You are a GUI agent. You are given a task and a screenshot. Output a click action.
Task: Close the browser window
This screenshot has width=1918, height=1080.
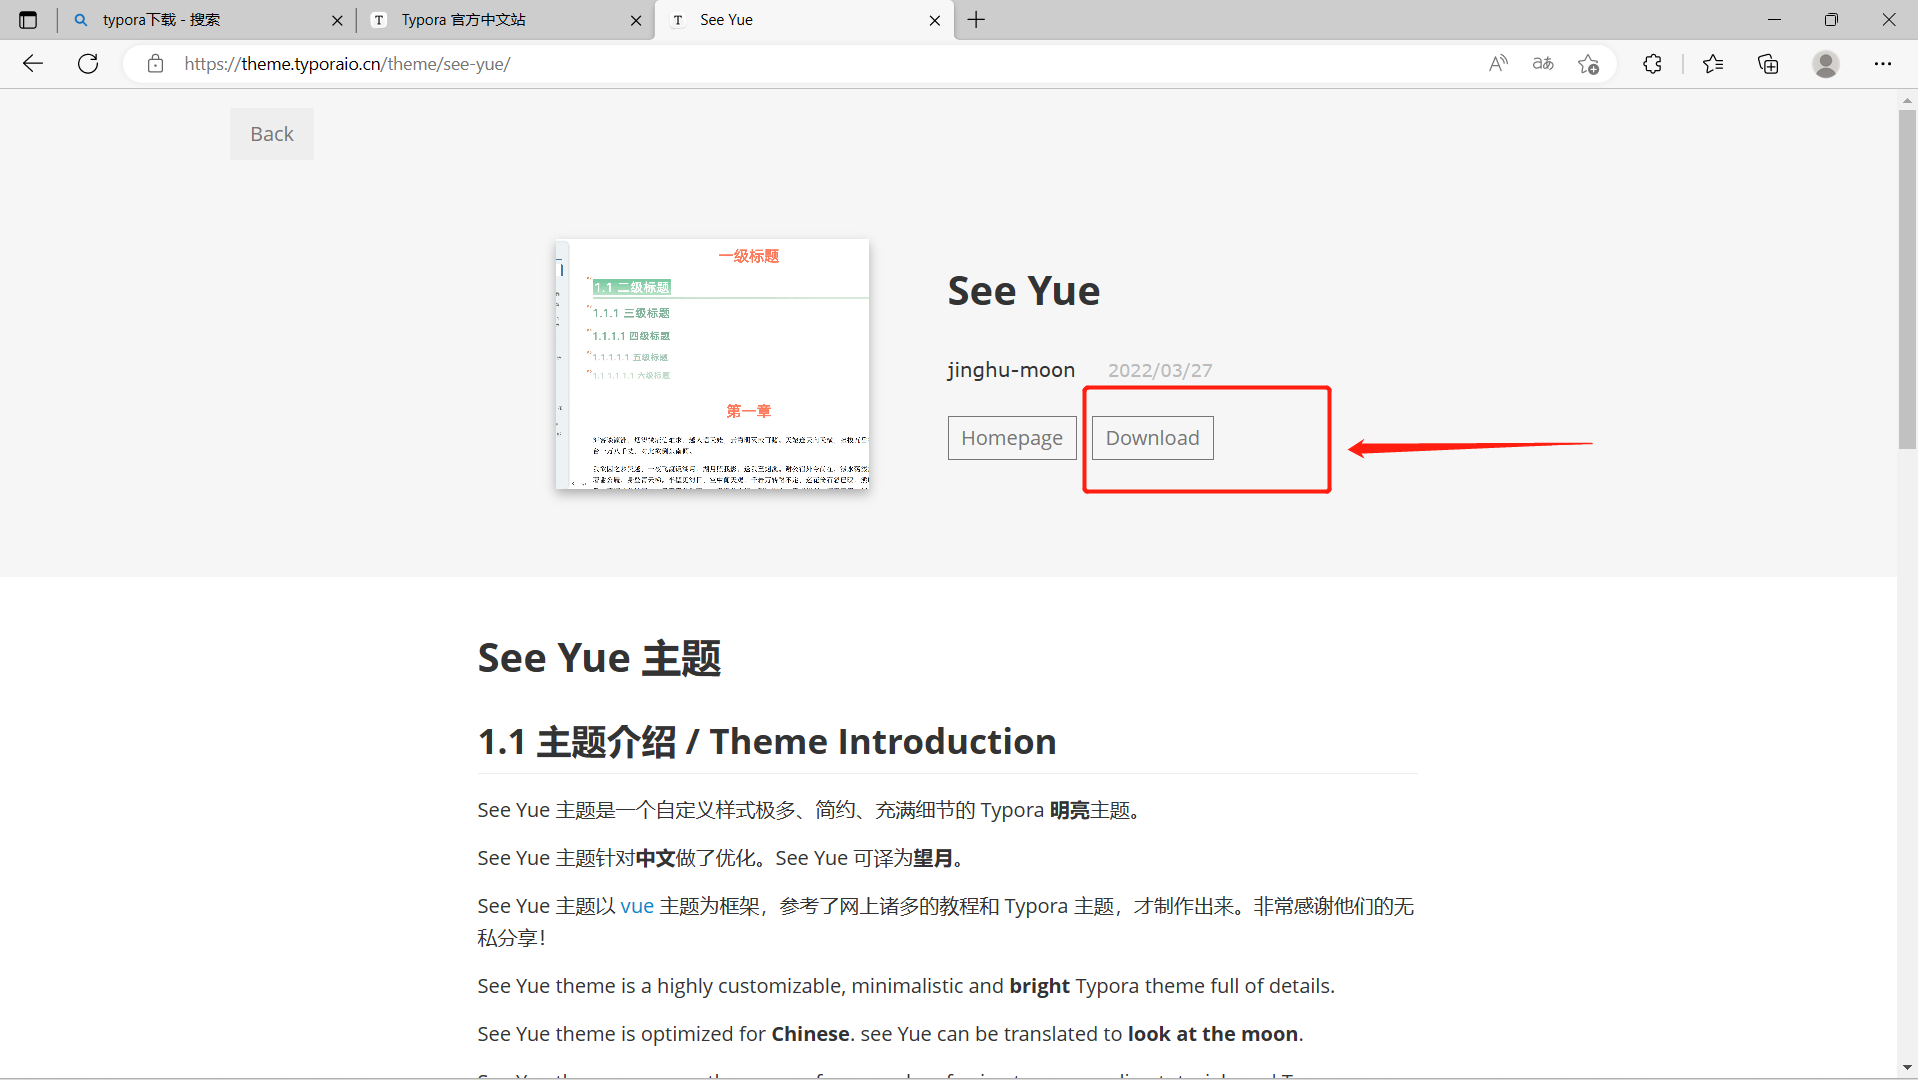[1889, 20]
